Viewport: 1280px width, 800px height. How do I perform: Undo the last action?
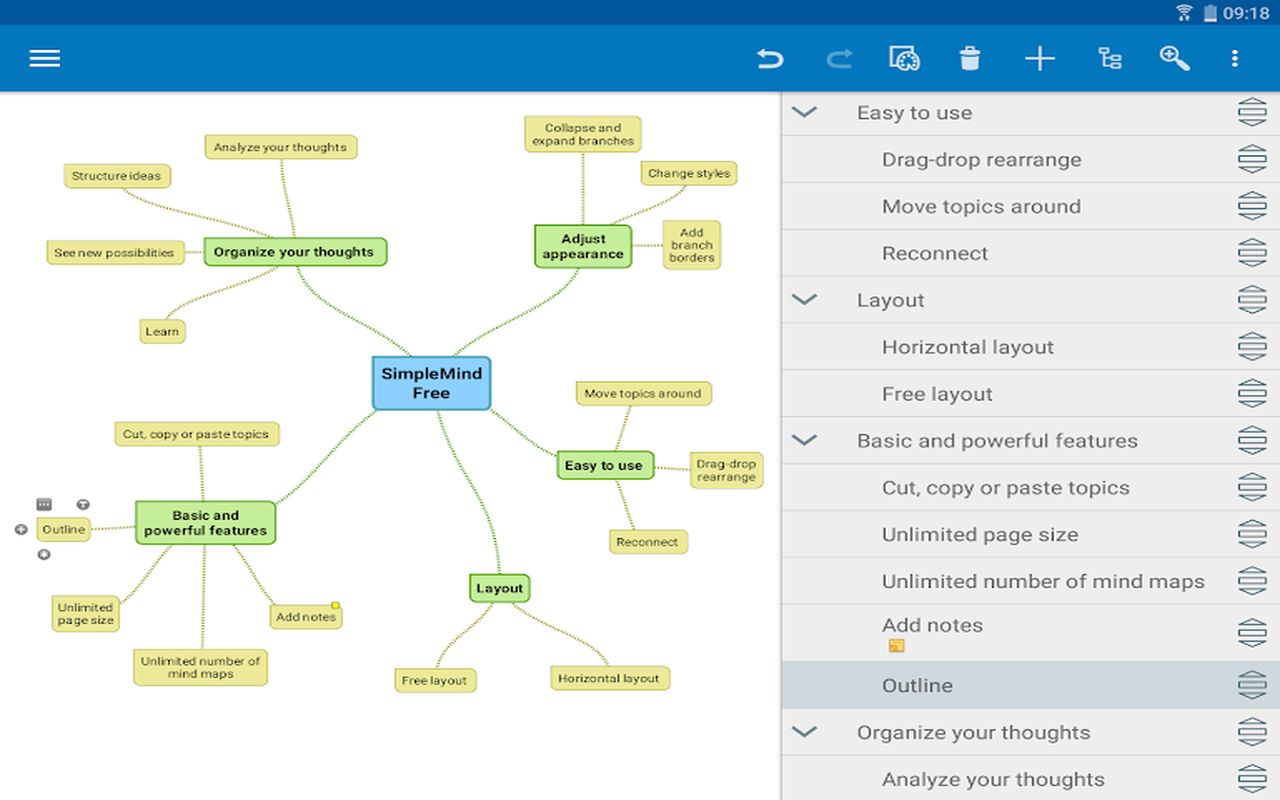tap(769, 59)
